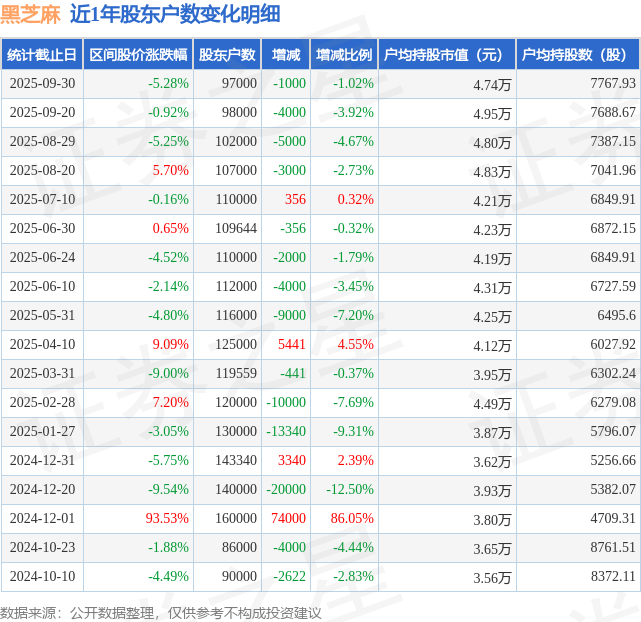The height and width of the screenshot is (622, 641).
Task: Select the 86.05% change ratio cell
Action: (x=352, y=519)
